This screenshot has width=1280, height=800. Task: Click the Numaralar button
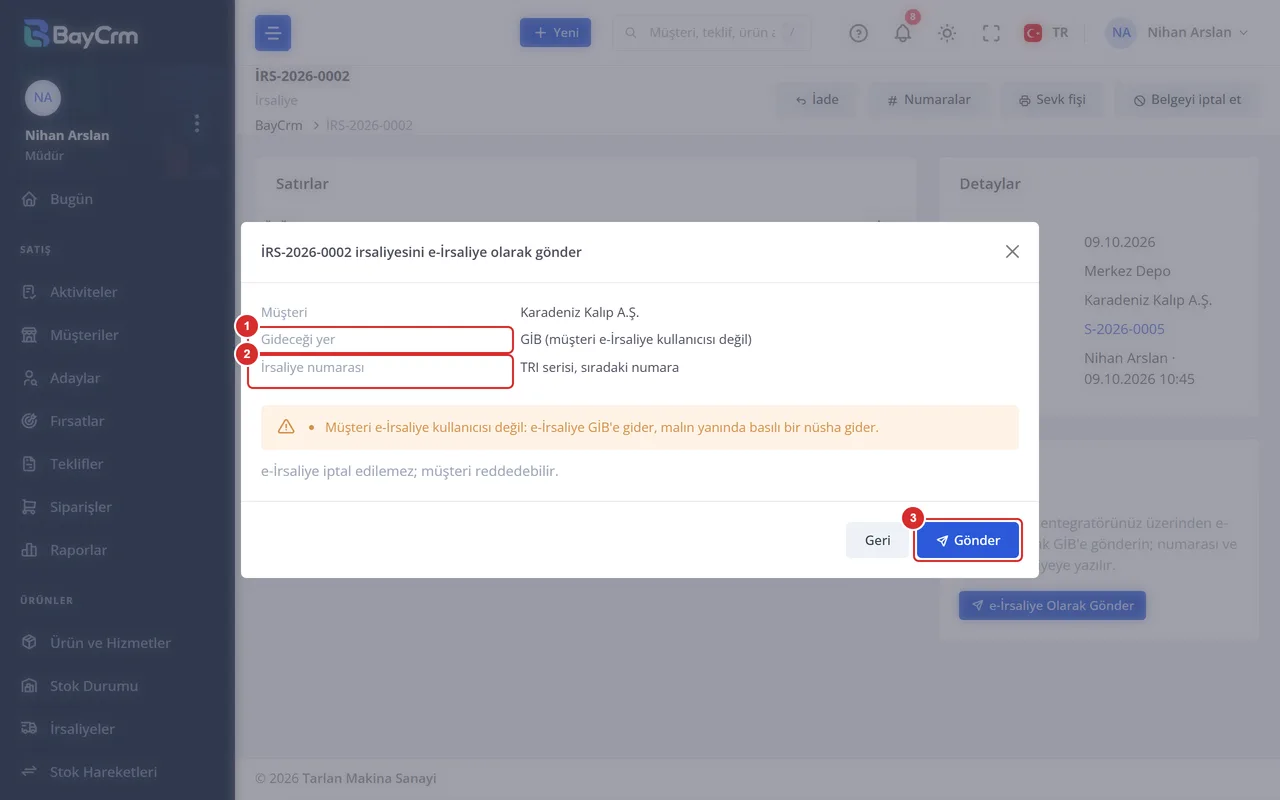click(929, 100)
